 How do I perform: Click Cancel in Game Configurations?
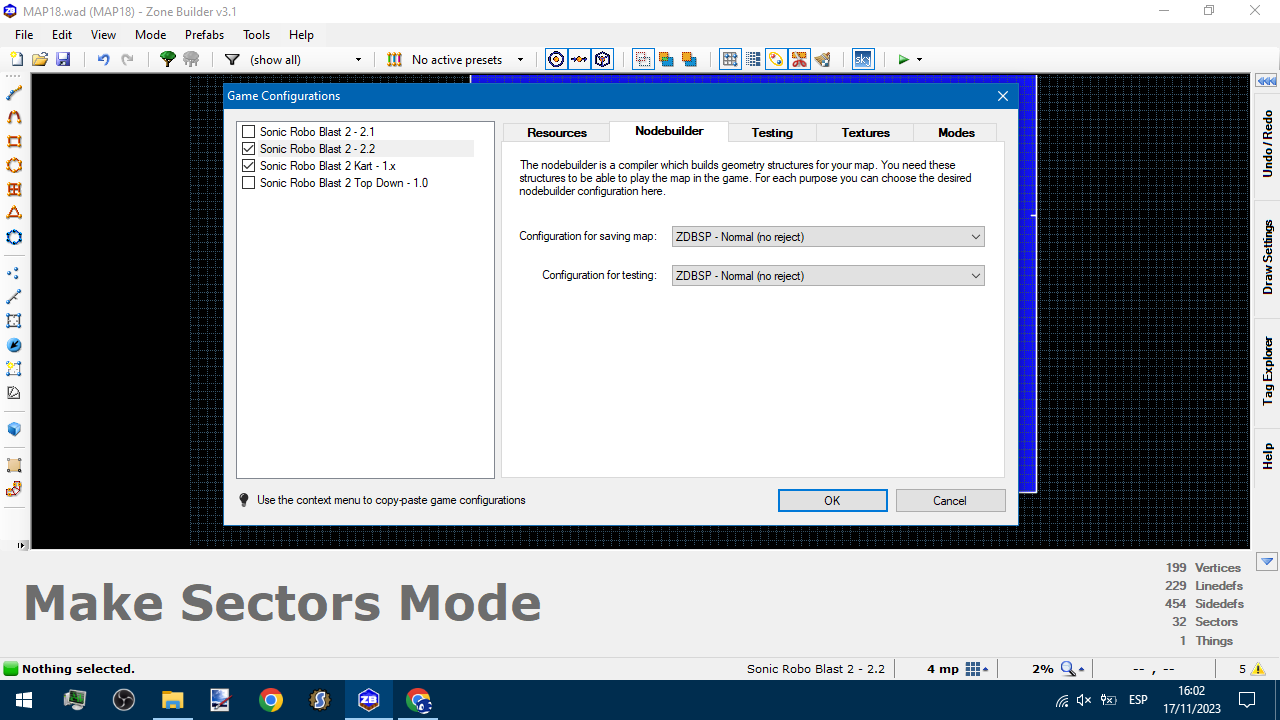(950, 501)
